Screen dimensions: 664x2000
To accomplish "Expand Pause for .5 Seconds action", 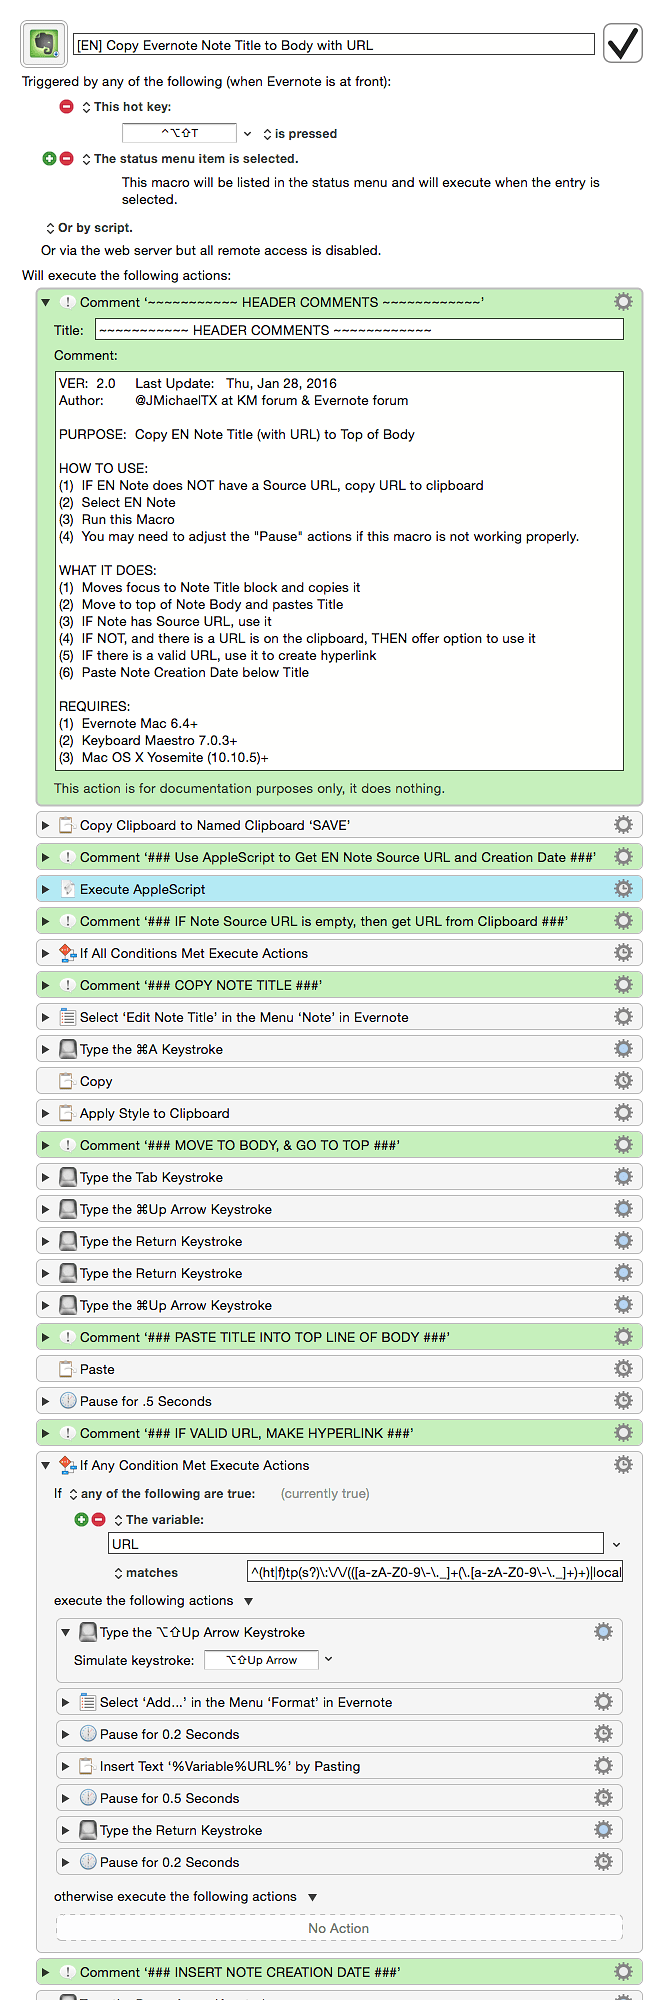I will click(46, 1401).
